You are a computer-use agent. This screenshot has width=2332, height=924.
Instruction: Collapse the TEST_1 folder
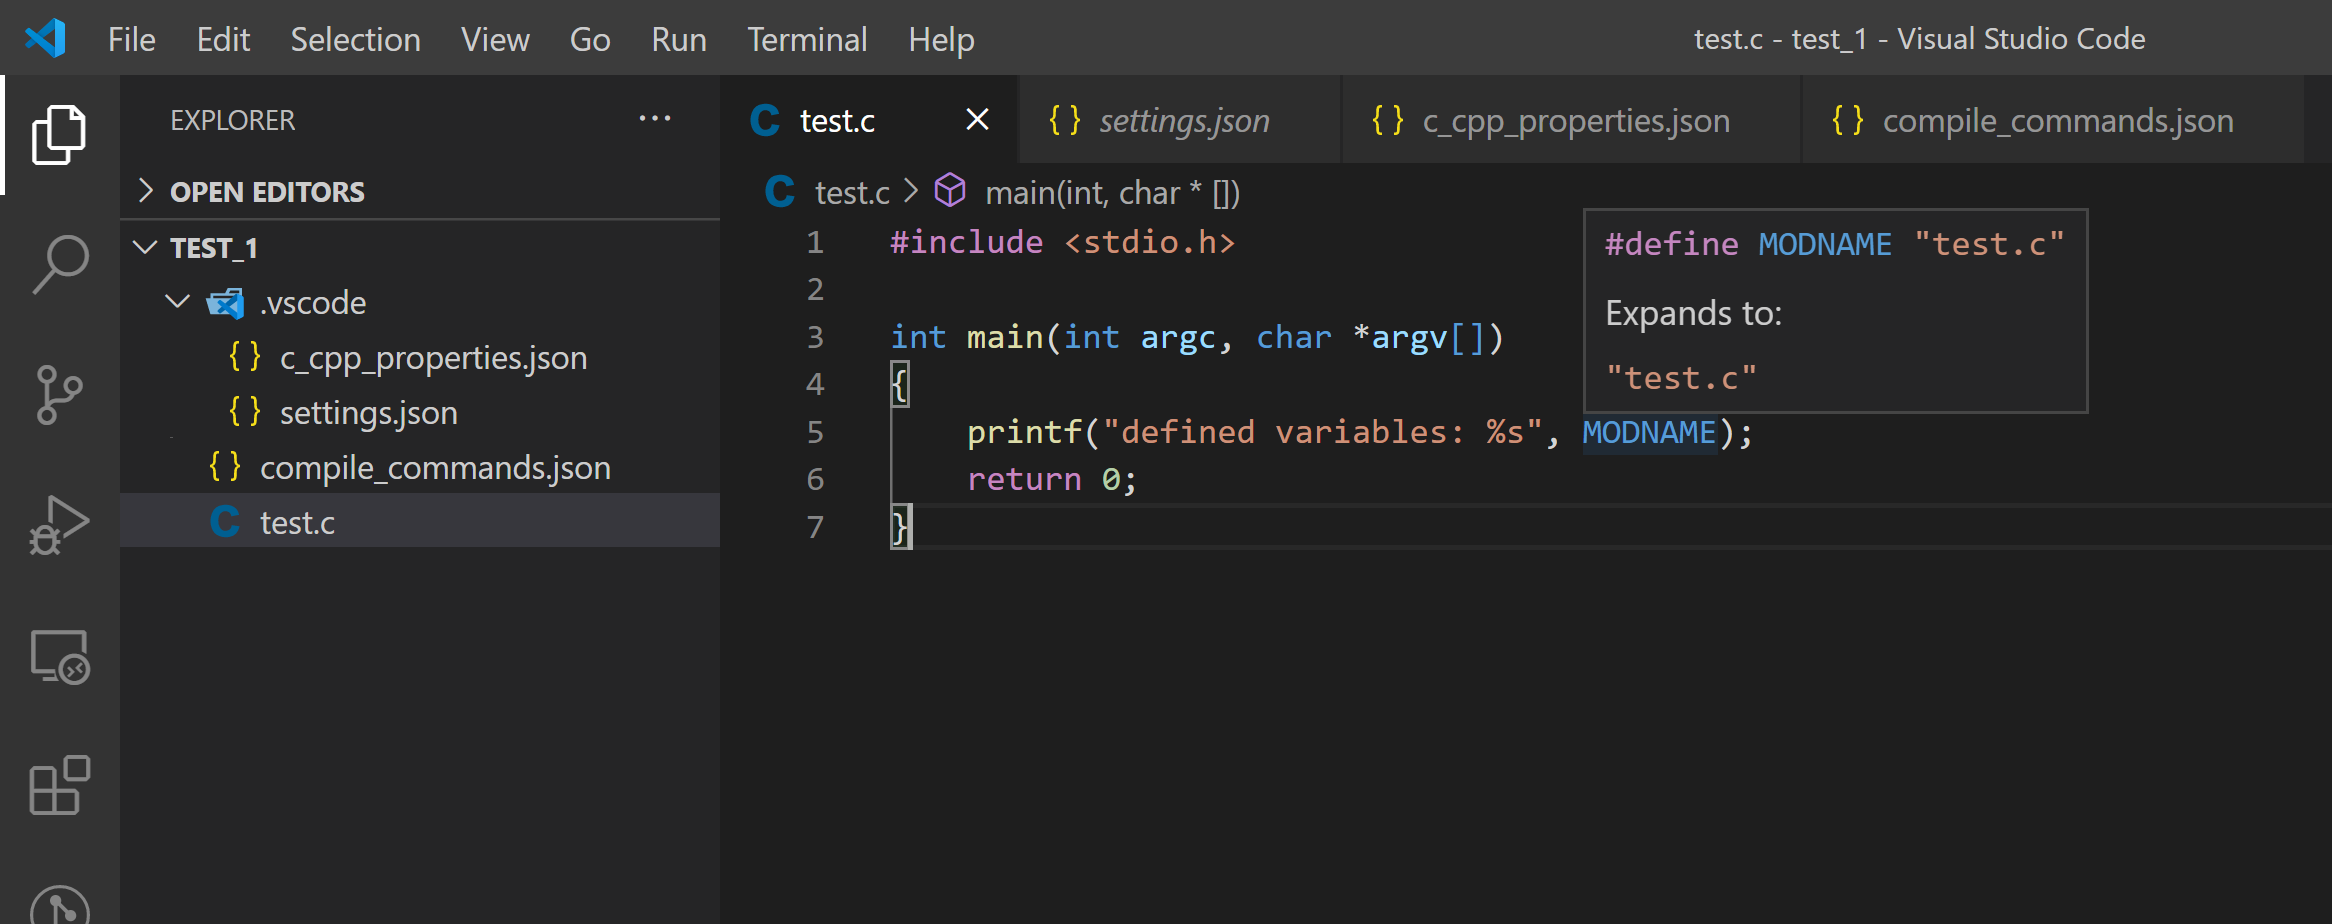click(x=145, y=247)
